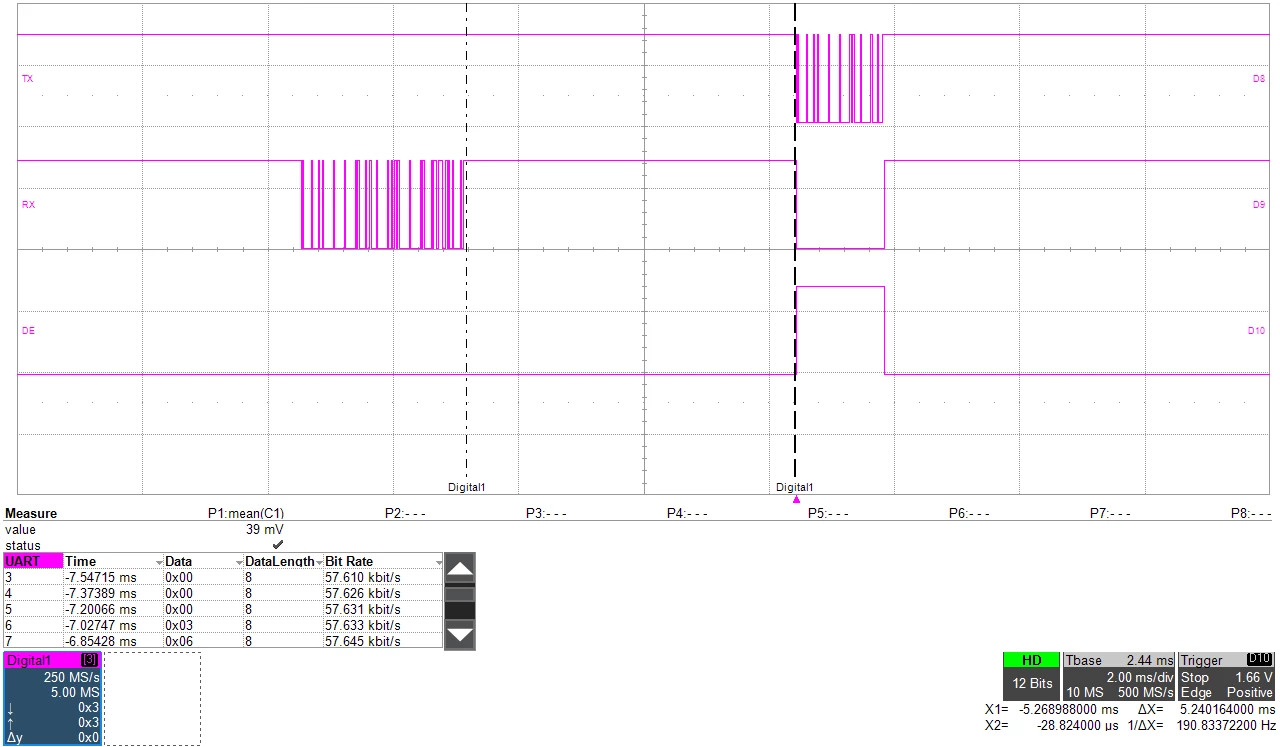Image resolution: width=1280 pixels, height=747 pixels.
Task: Click the 39 mV measurement value
Action: (x=265, y=528)
